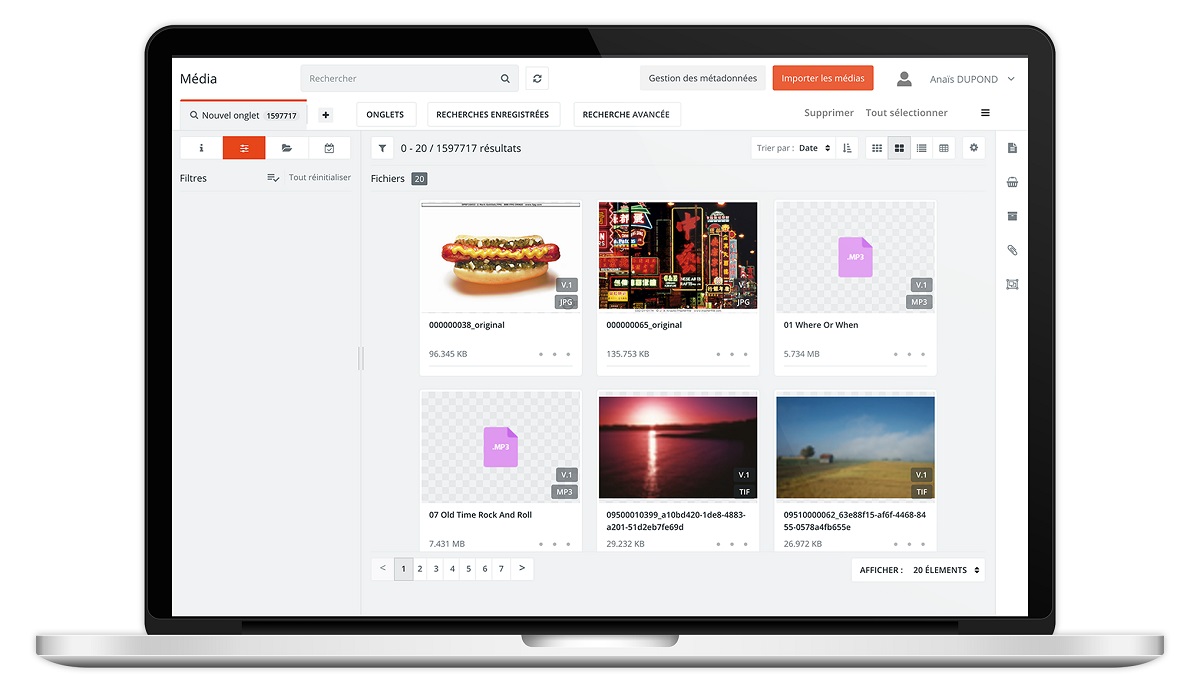Open the display settings gear icon
The height and width of the screenshot is (699, 1200).
point(974,148)
